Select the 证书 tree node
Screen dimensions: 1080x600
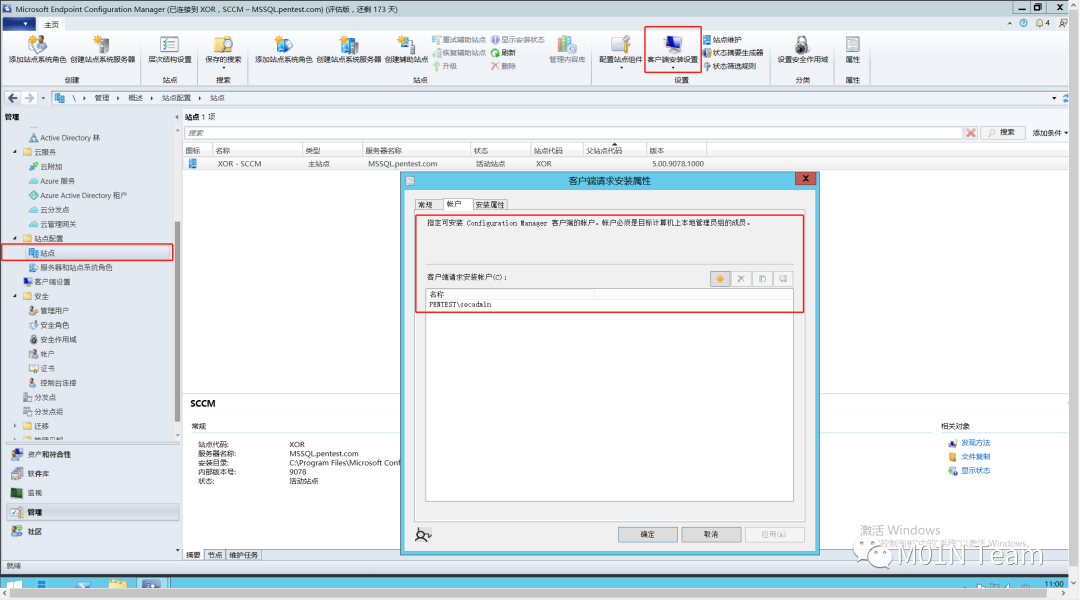[x=41, y=369]
